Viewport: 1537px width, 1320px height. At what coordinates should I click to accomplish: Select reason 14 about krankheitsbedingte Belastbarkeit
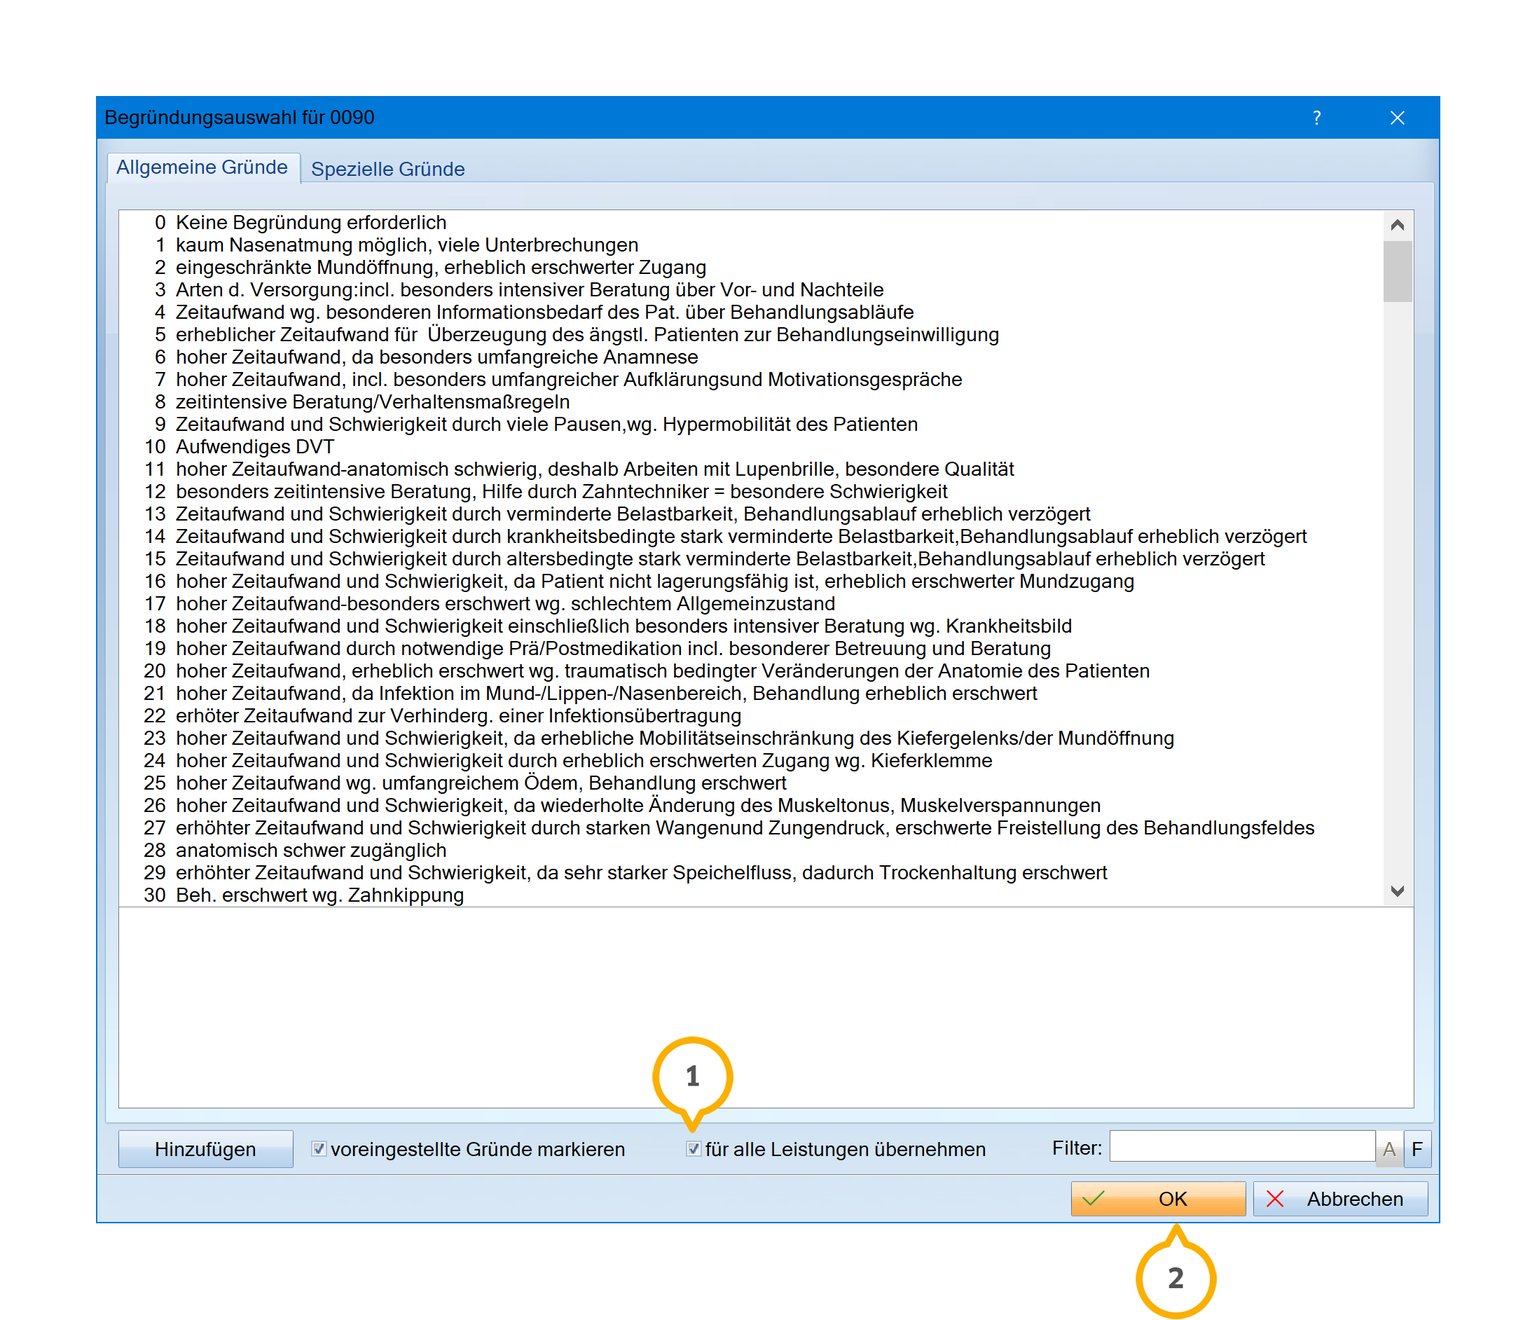click(750, 536)
